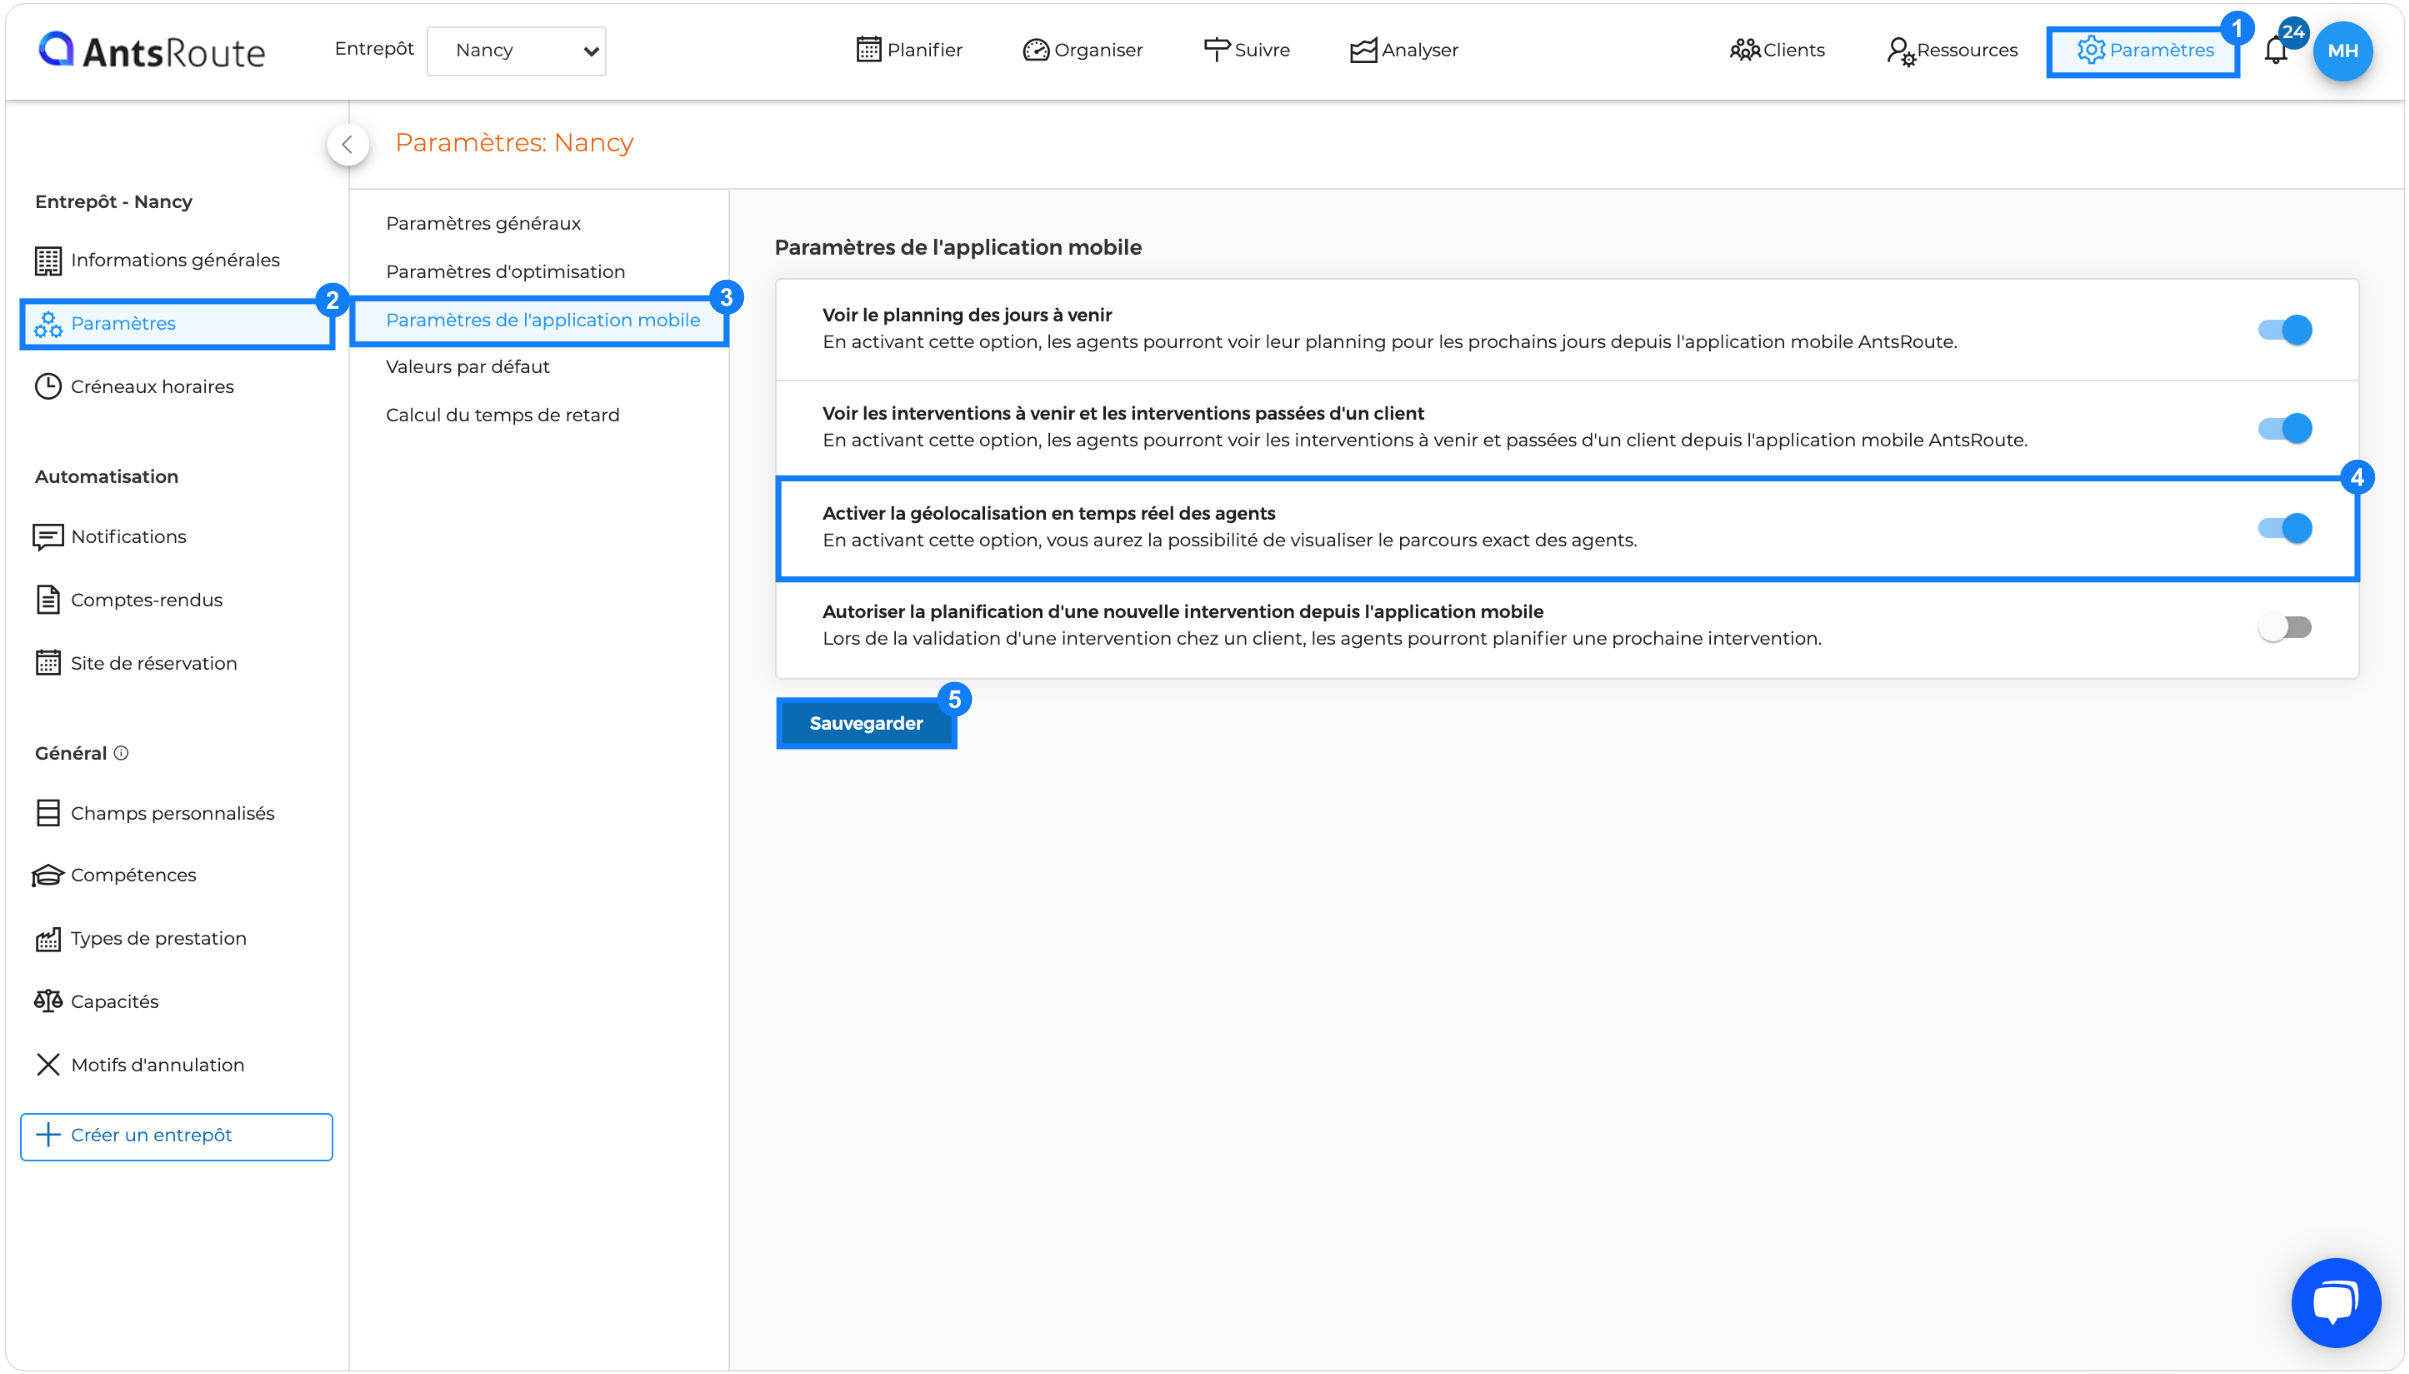Viewport: 2409px width, 1374px height.
Task: Click the 'Entrepôt - Nancy' sidebar heading
Action: [113, 202]
